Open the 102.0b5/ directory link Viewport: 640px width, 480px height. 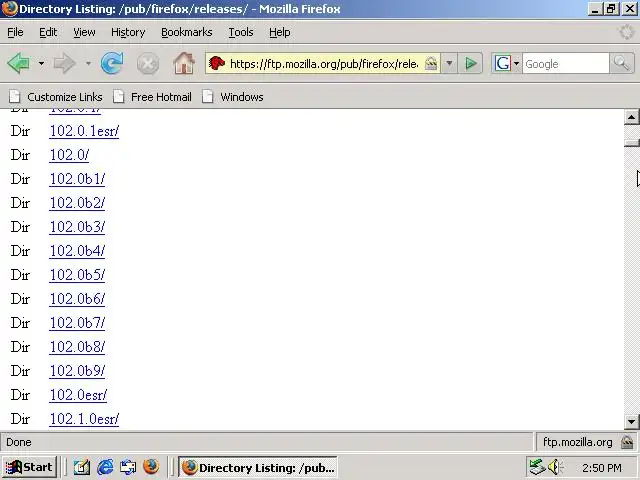tap(77, 275)
